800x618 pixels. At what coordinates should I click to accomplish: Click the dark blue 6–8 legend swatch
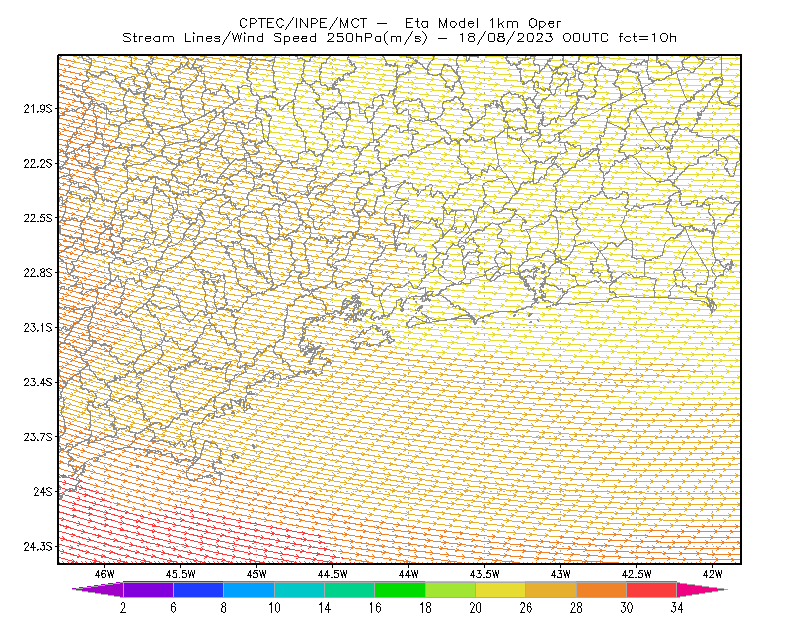tap(198, 589)
